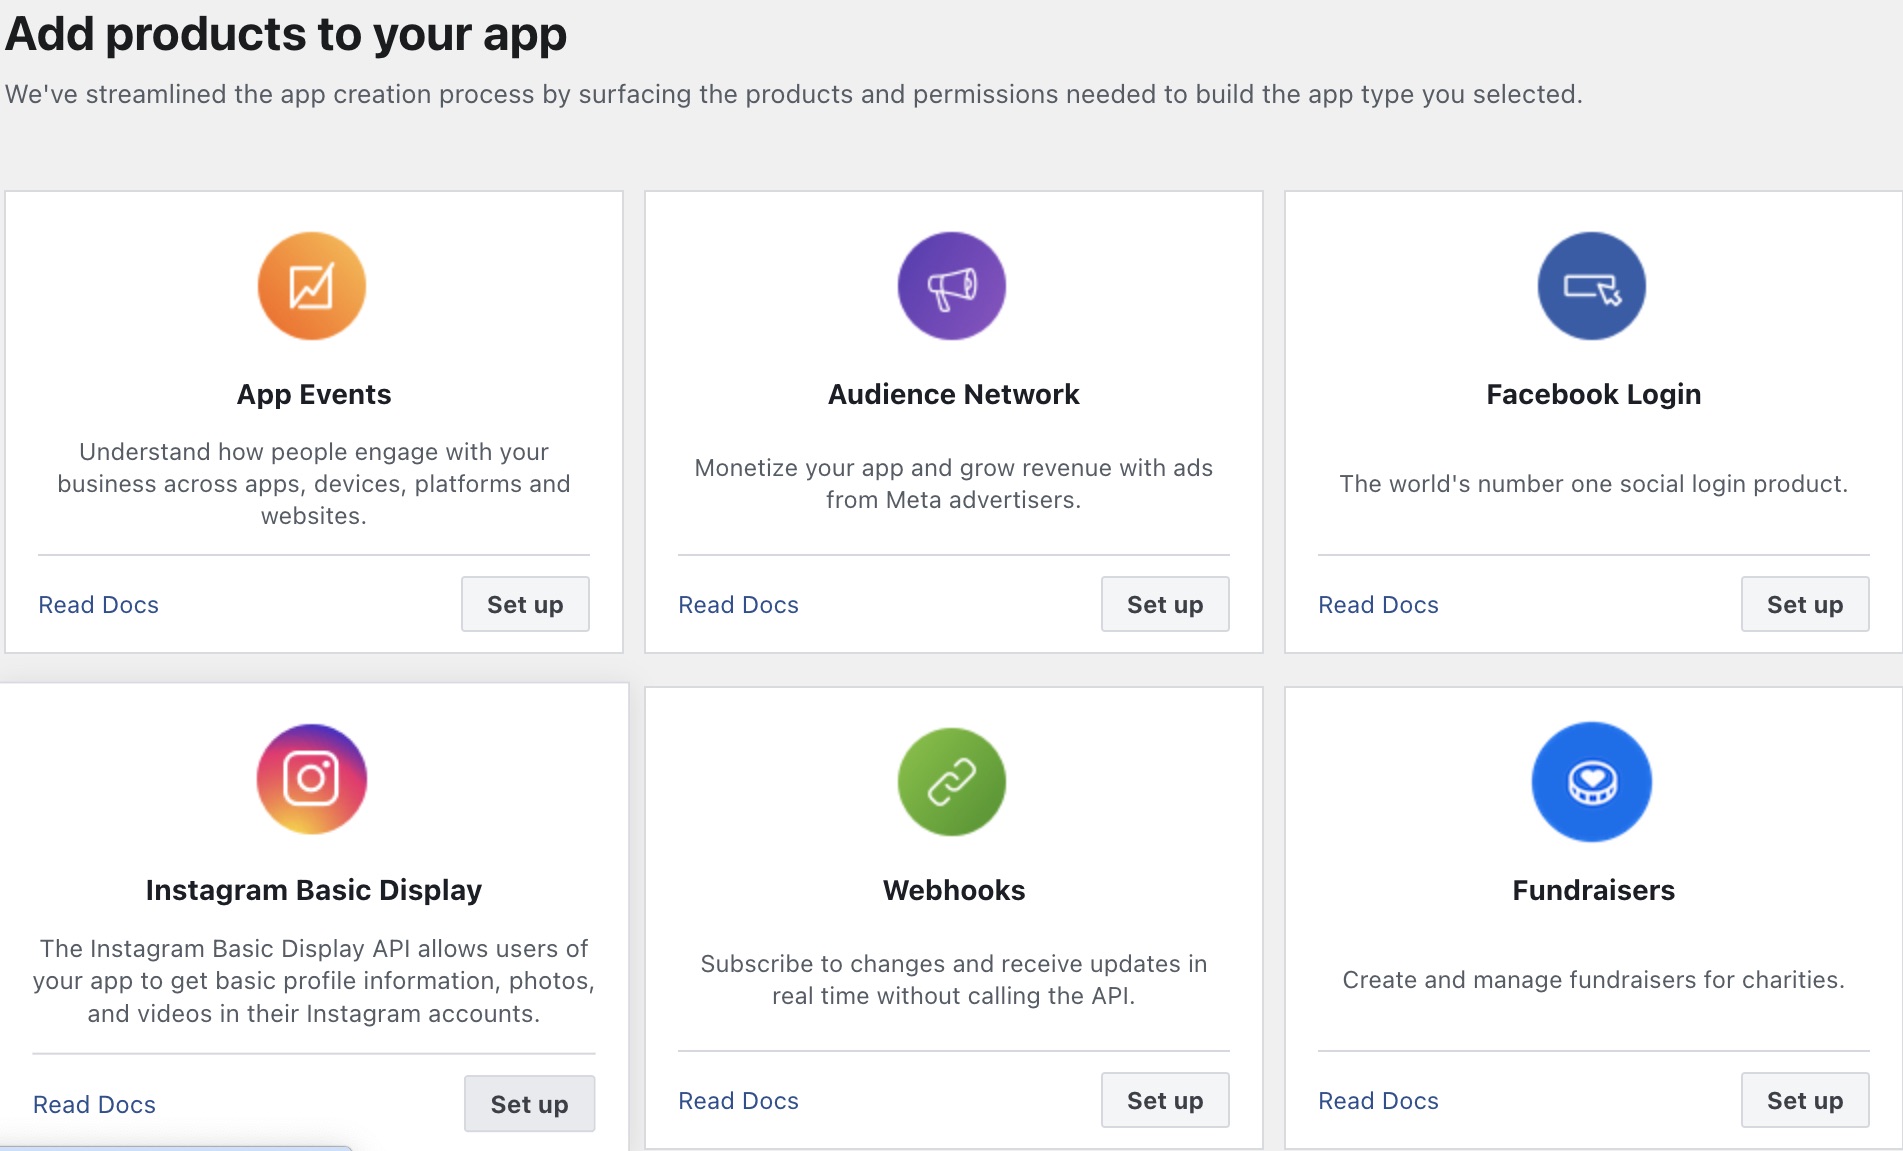Open Read Docs for App Events
Viewport: 1903px width, 1151px height.
98,605
